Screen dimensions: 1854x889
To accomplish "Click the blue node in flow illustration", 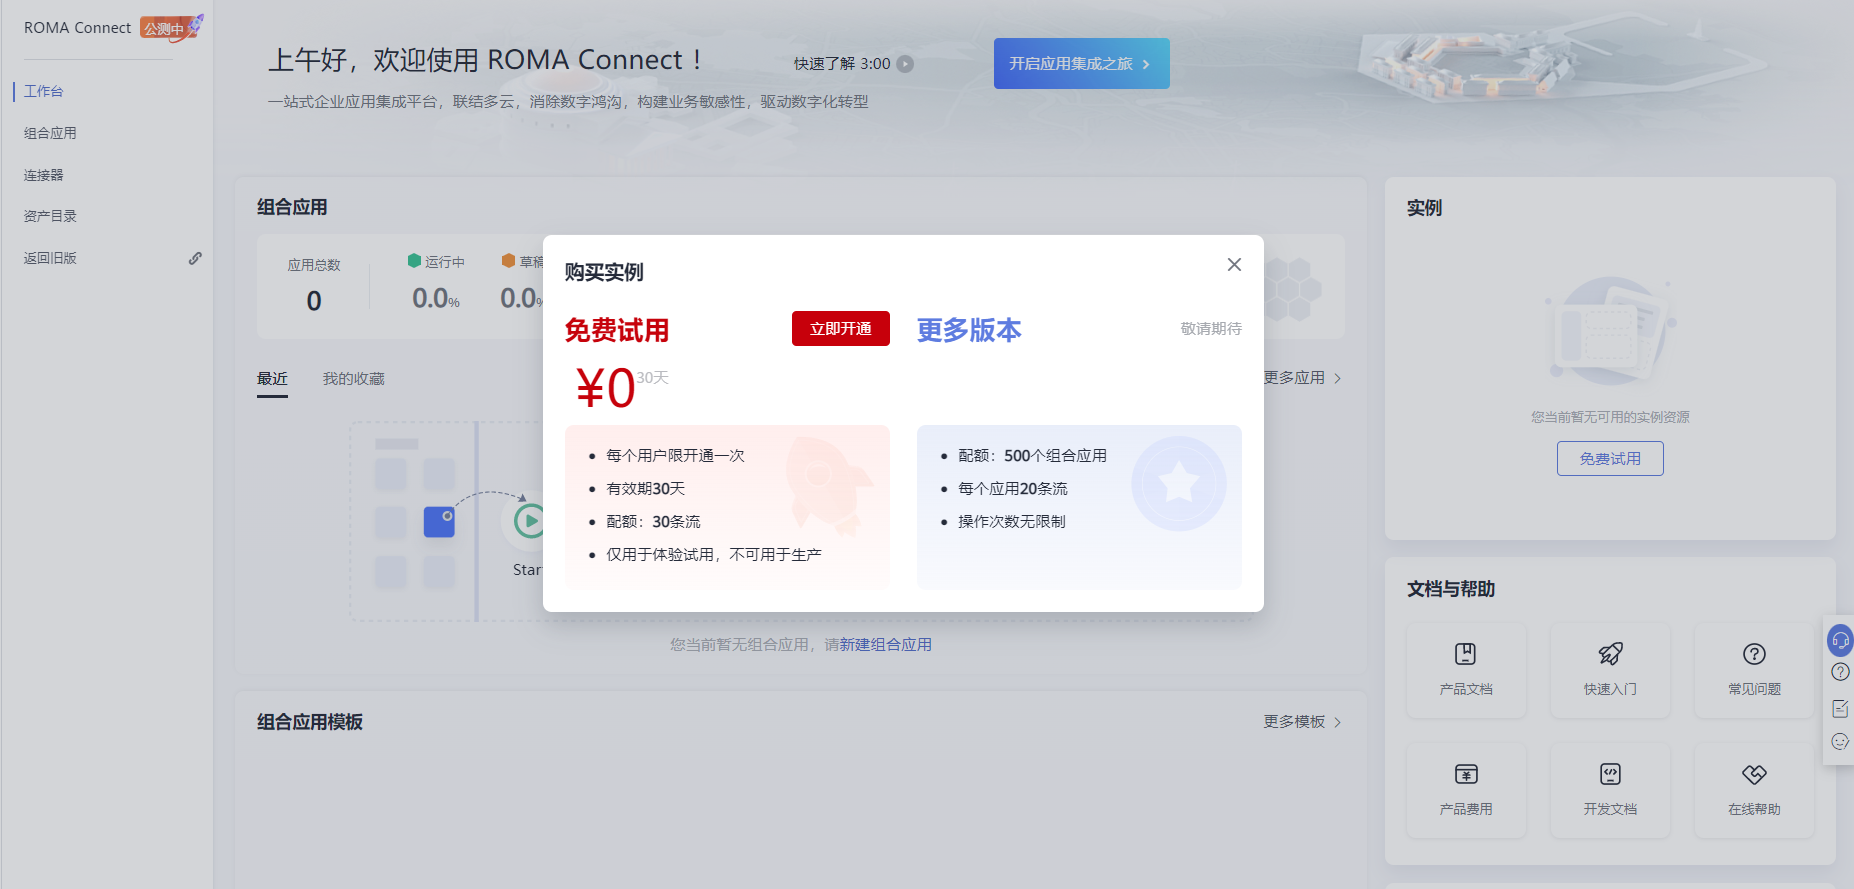I will pyautogui.click(x=439, y=522).
